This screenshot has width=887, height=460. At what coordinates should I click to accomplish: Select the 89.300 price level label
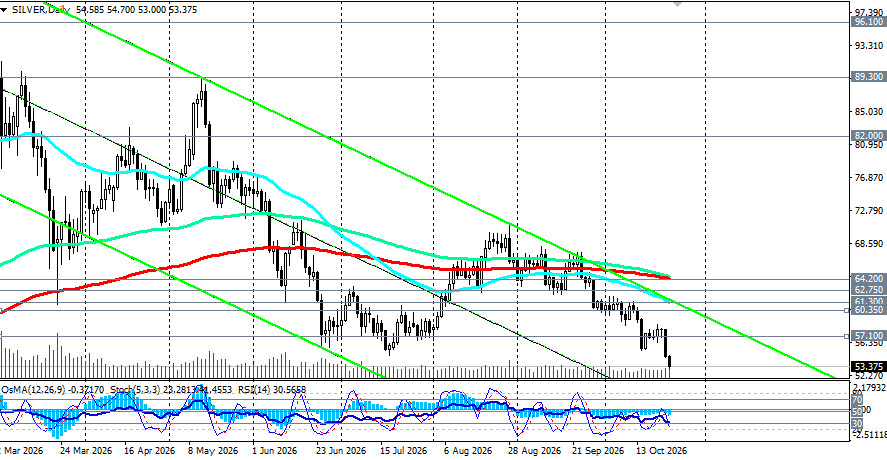[x=868, y=77]
